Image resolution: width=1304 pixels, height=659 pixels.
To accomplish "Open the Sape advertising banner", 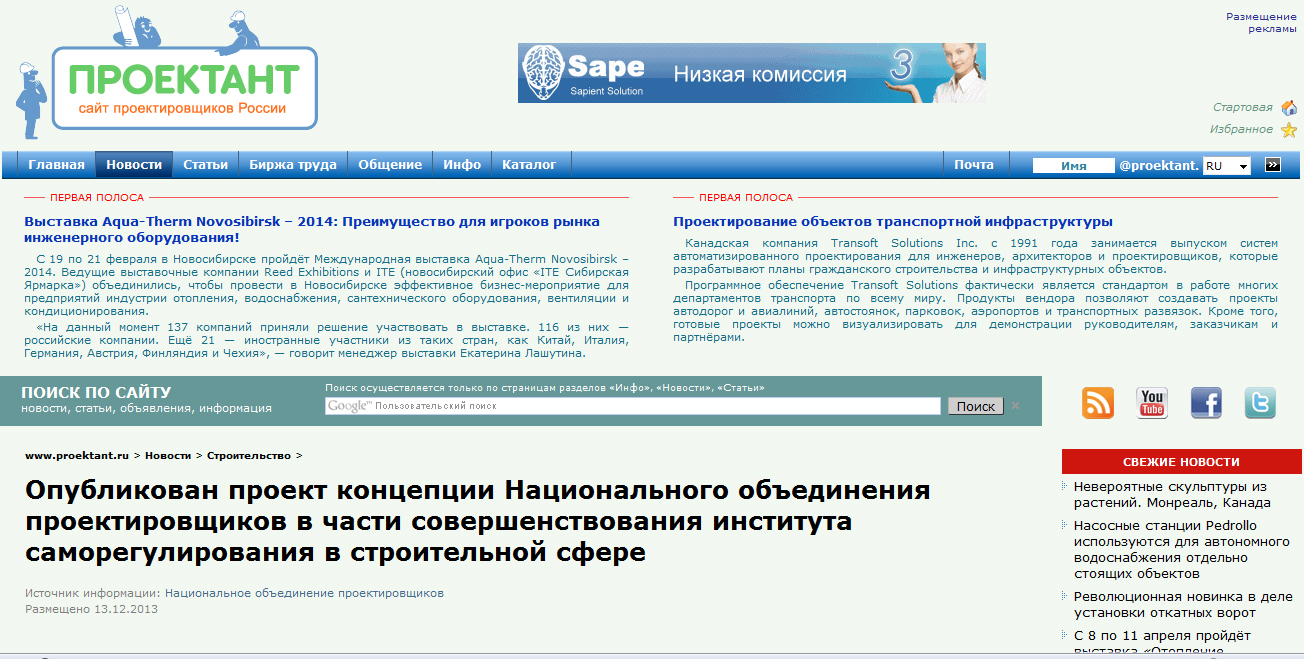I will (x=750, y=72).
